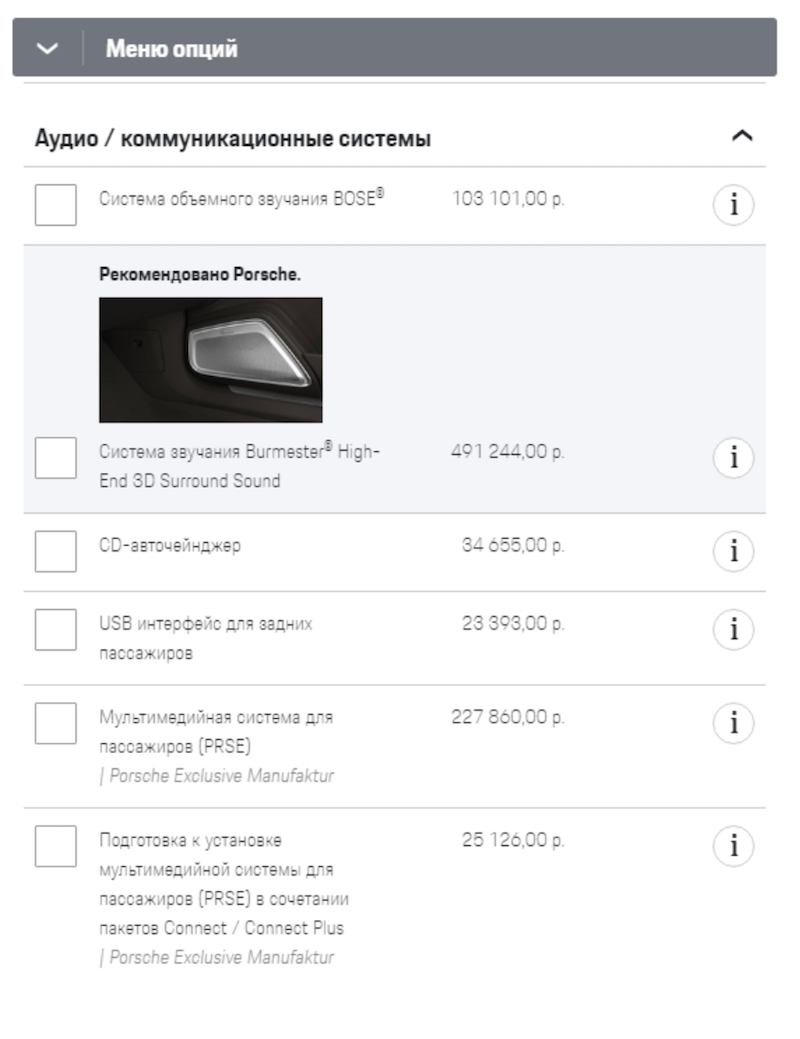
Task: Show info for 227 860,00 р. PRSE multimedia system
Action: 733,722
